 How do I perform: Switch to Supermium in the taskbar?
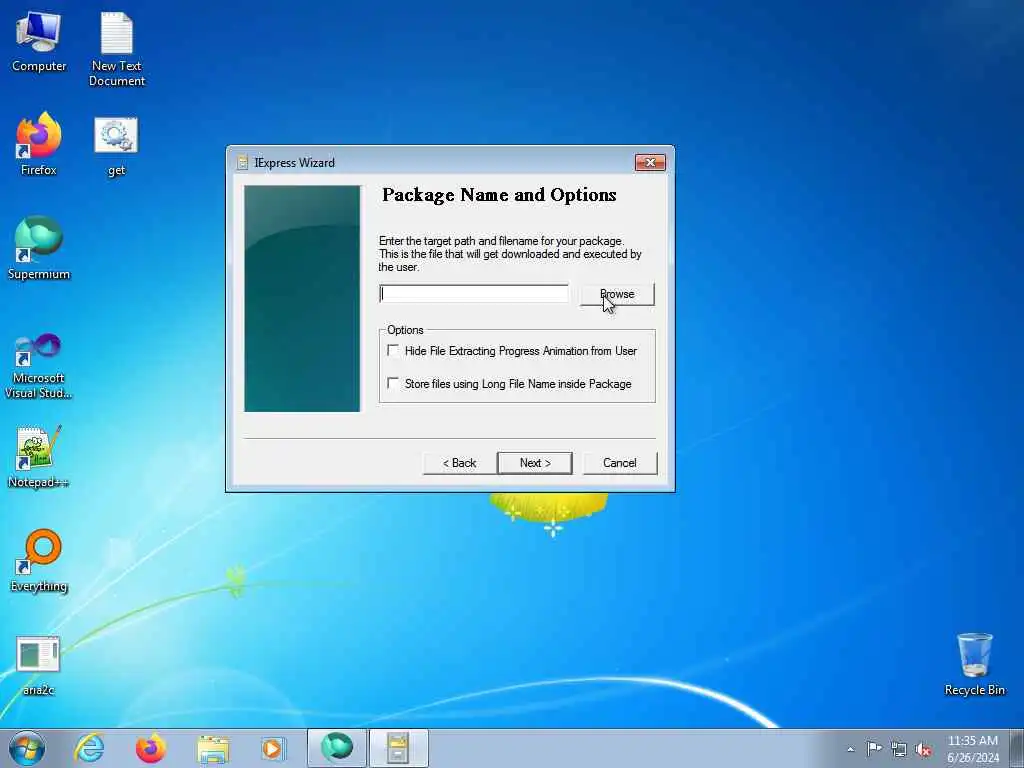[x=336, y=748]
